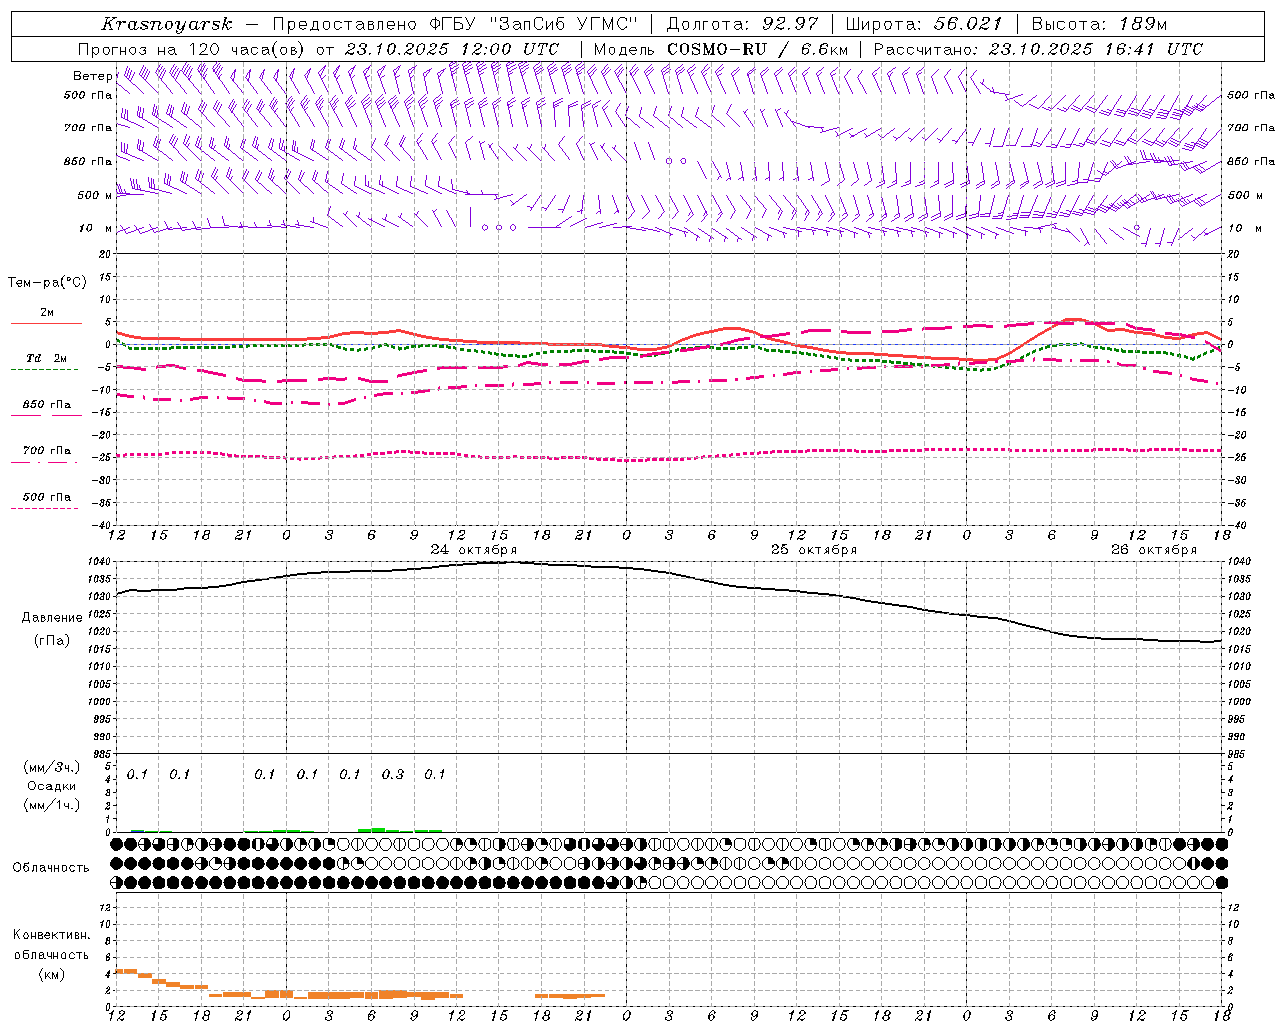Click the Облачность cloud cover label

(x=51, y=868)
